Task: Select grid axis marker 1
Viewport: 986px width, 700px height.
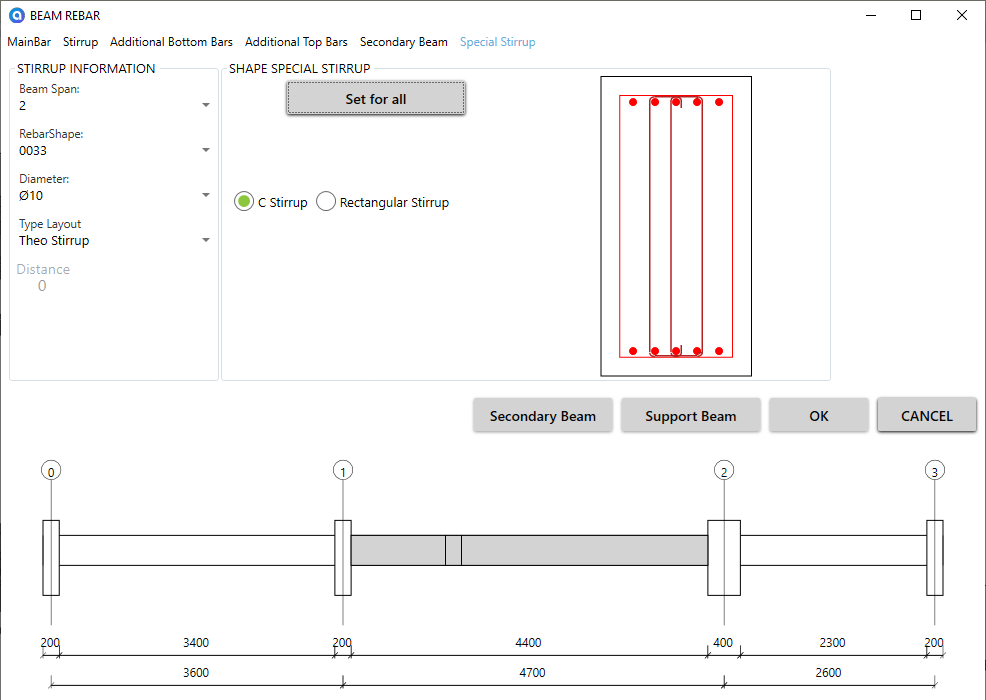Action: click(x=343, y=470)
